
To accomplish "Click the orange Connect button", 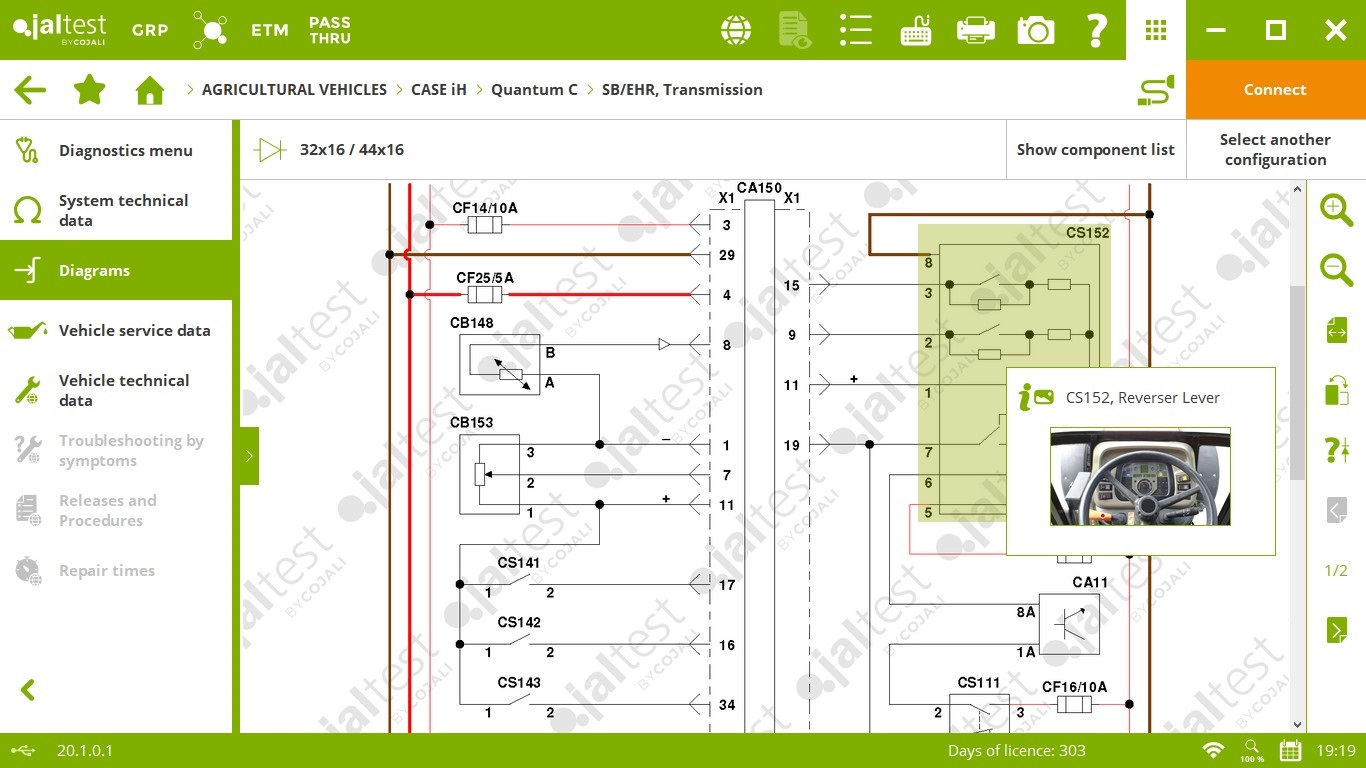I will point(1275,90).
